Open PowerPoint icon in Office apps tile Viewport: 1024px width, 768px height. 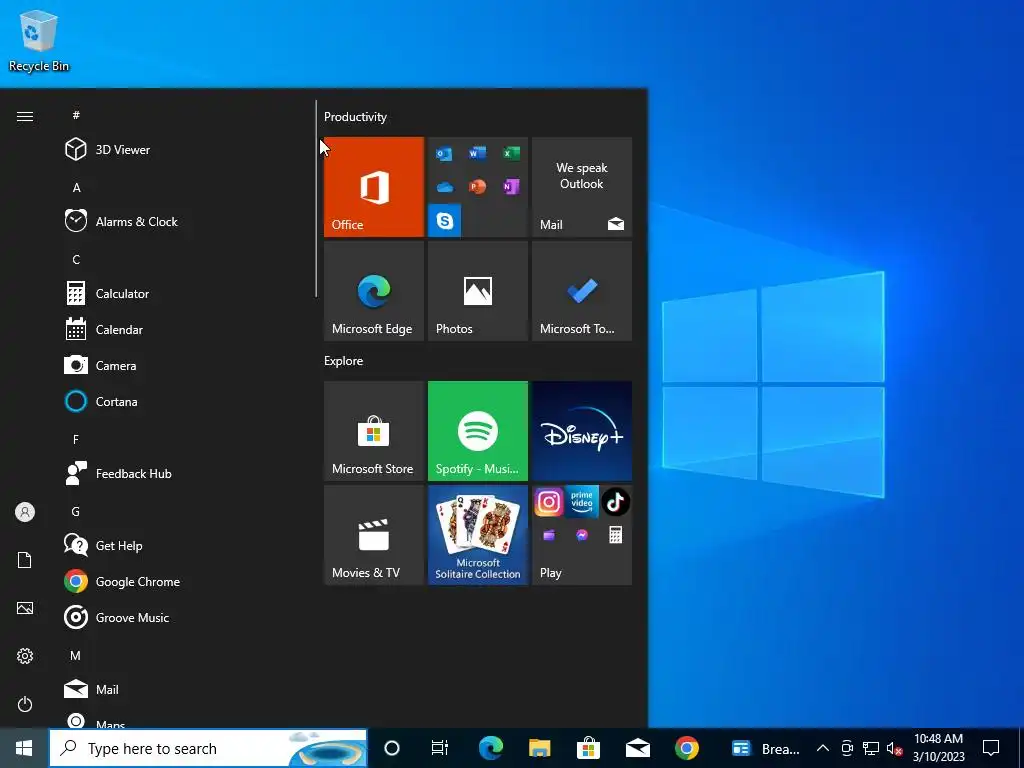(477, 187)
